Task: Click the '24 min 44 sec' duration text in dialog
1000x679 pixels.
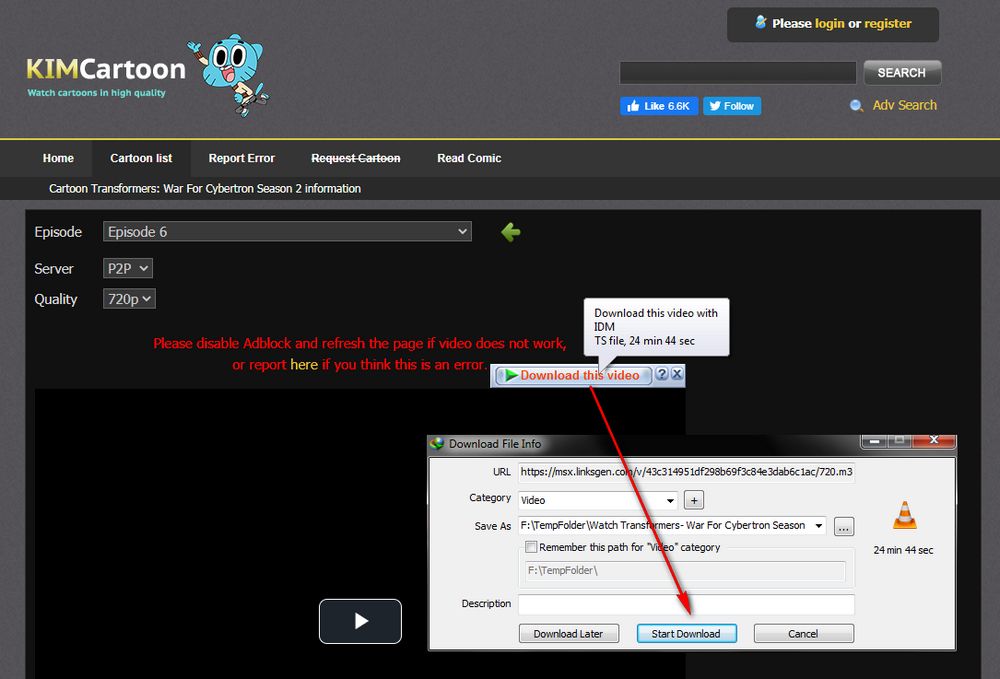Action: [x=903, y=550]
